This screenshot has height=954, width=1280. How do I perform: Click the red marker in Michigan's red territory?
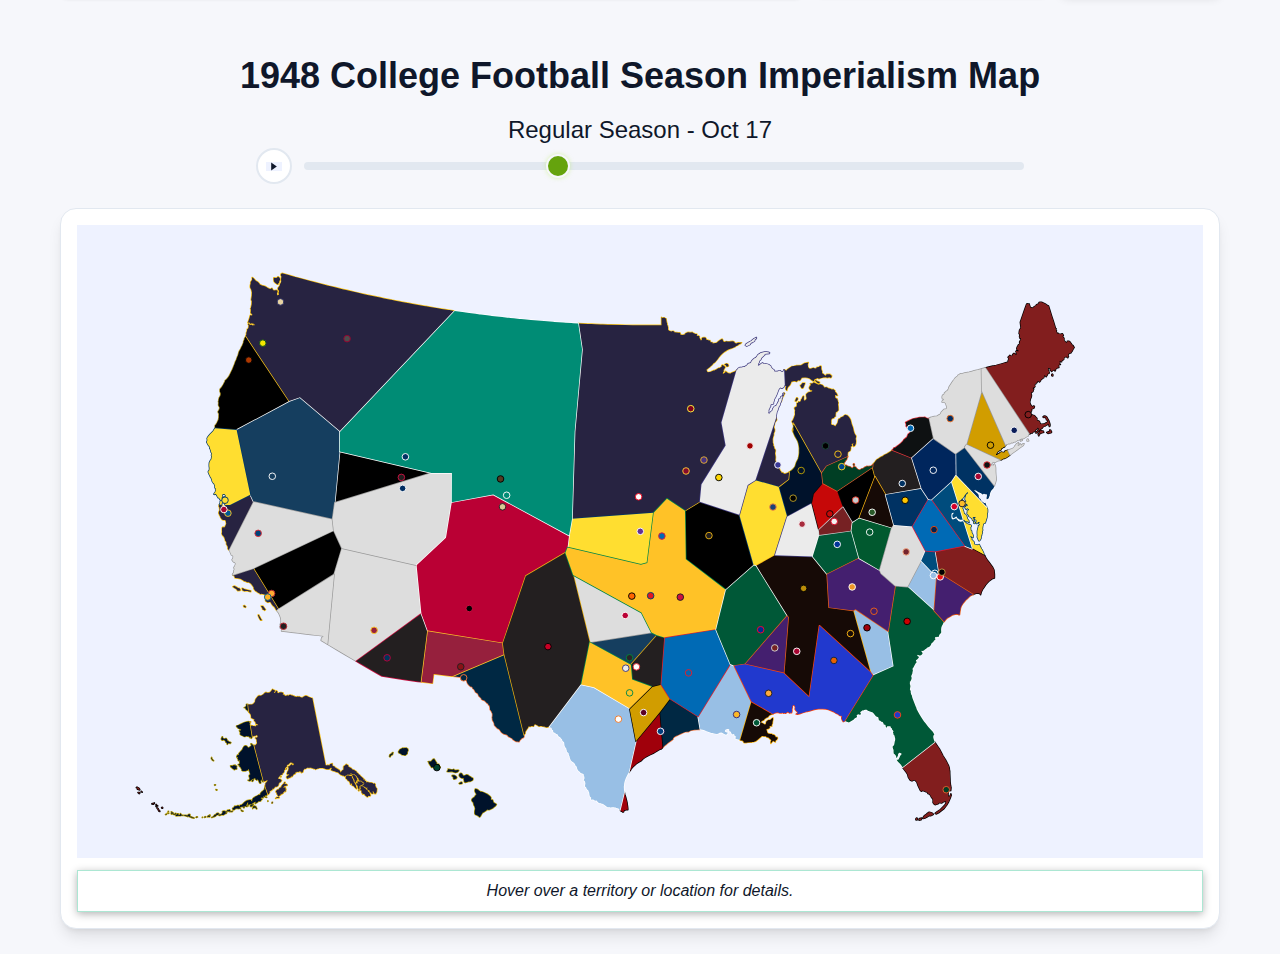click(830, 513)
